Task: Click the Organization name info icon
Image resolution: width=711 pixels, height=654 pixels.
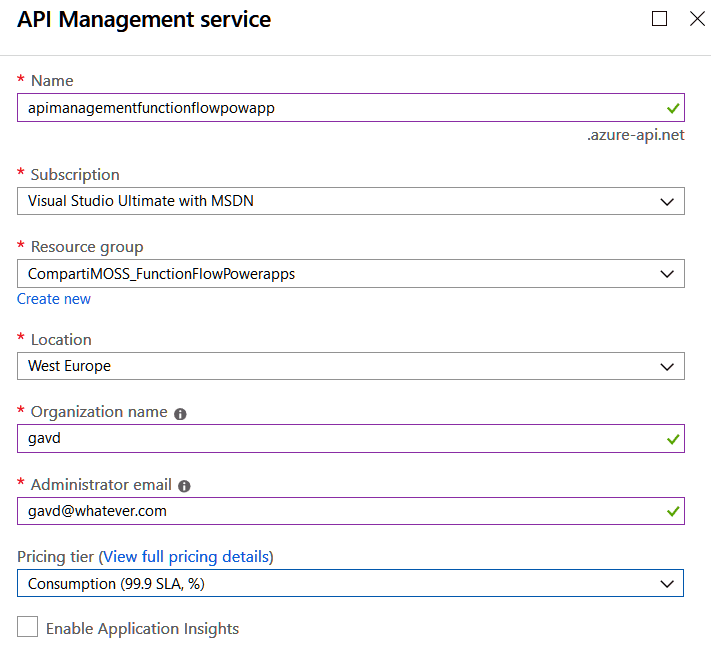Action: tap(180, 413)
